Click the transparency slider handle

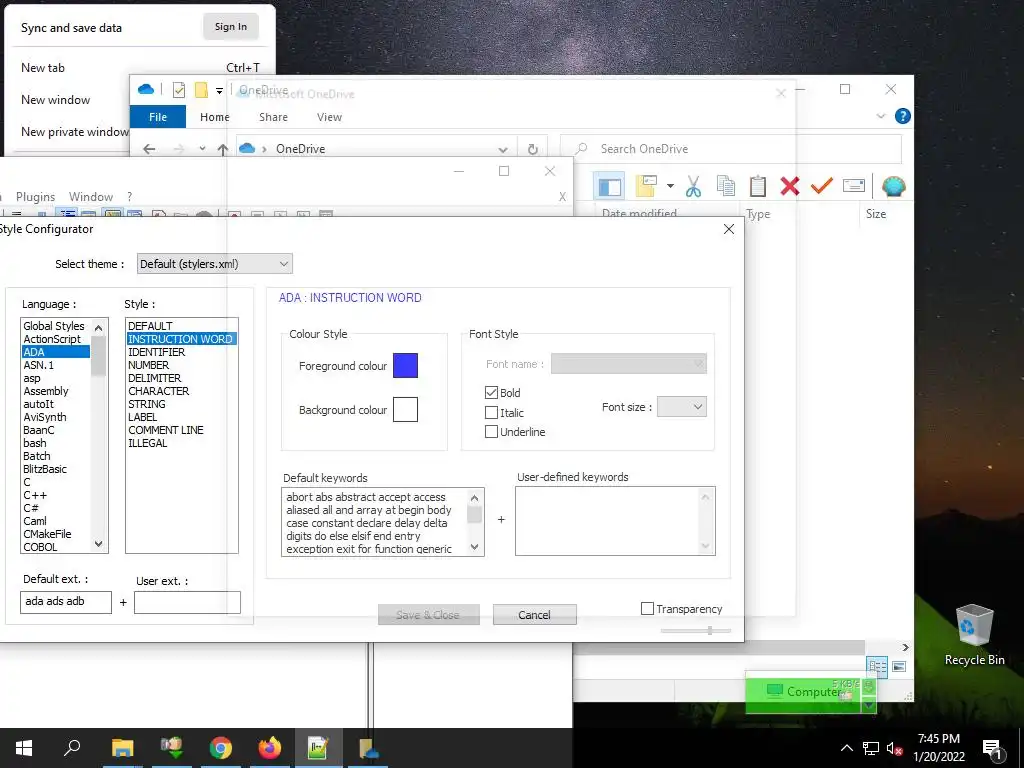point(710,631)
